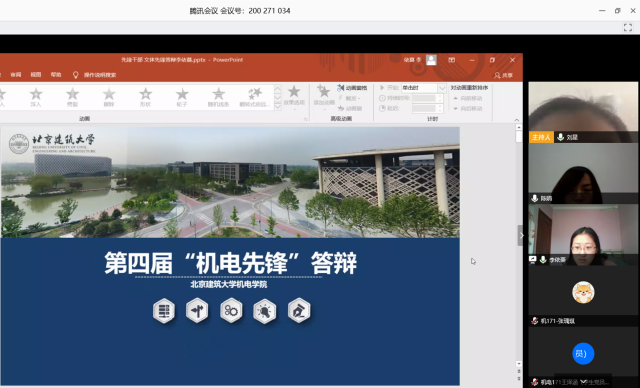
Task: Open 效果选项 effect options
Action: tap(294, 98)
